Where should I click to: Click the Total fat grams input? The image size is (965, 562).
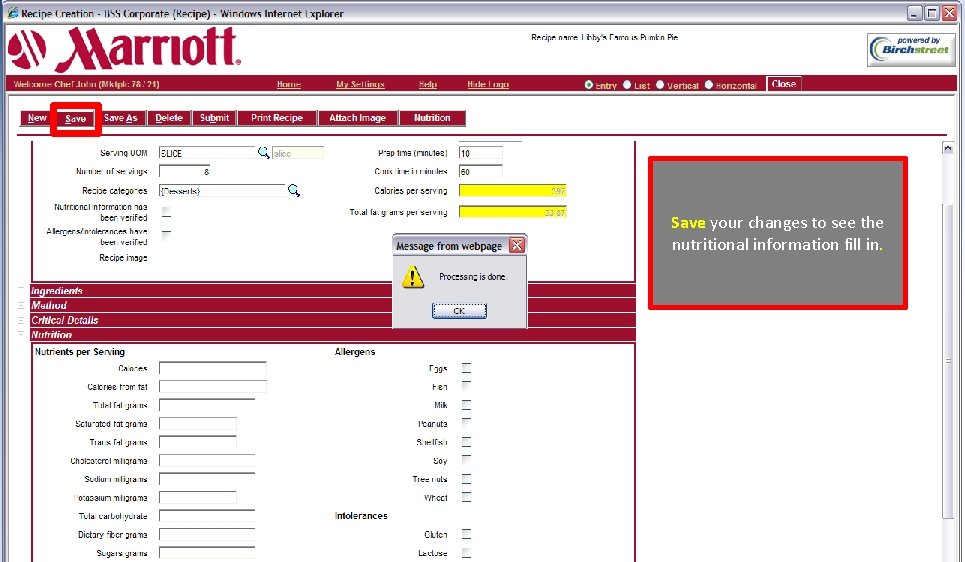207,405
